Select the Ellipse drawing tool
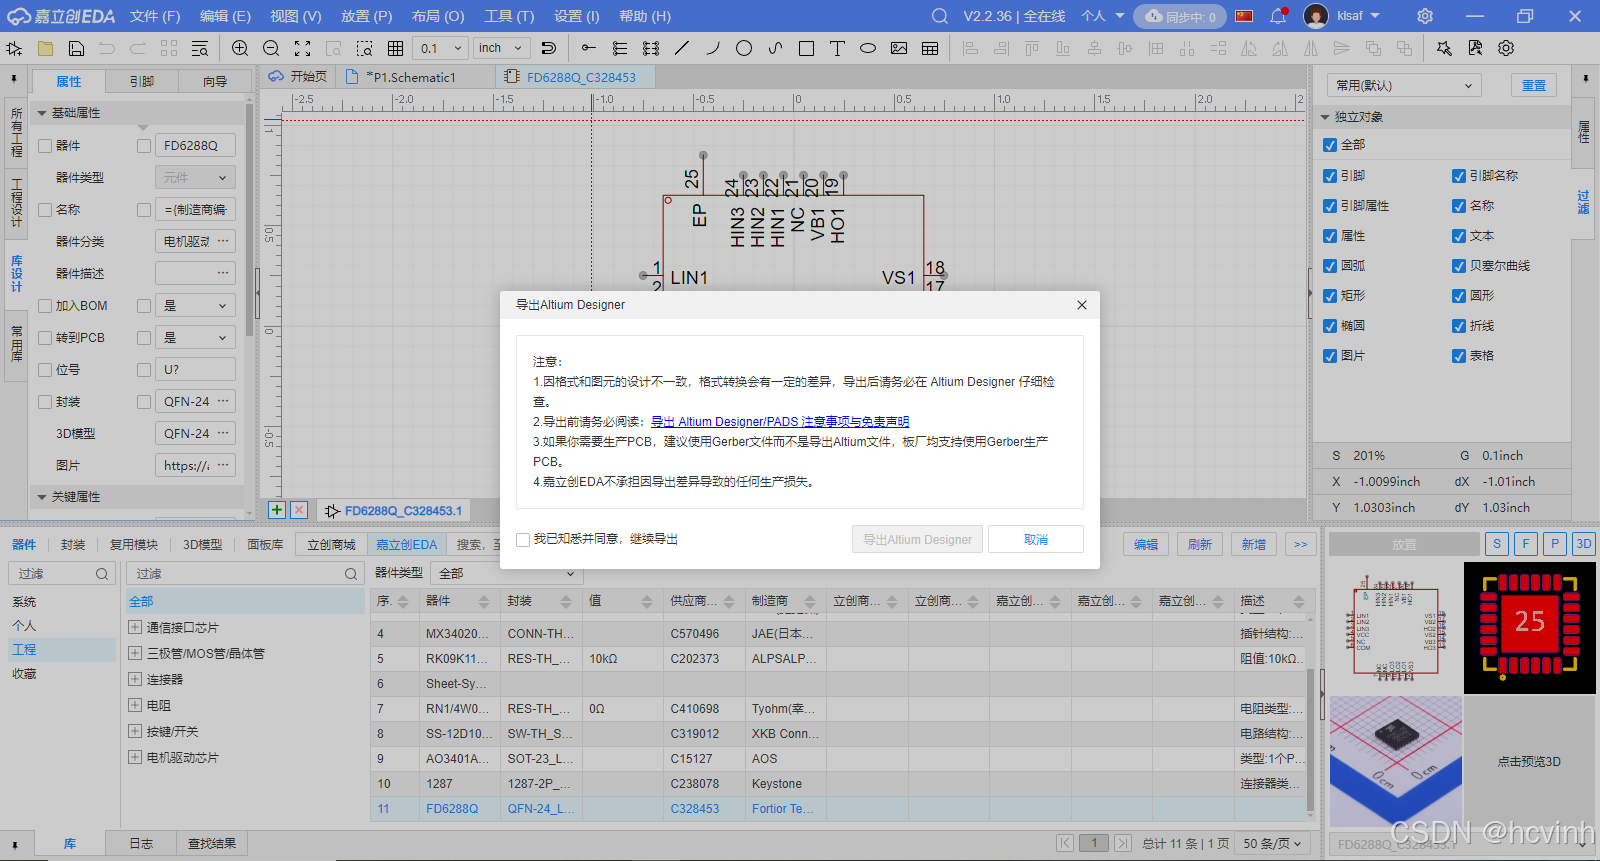The image size is (1600, 861). (x=868, y=48)
